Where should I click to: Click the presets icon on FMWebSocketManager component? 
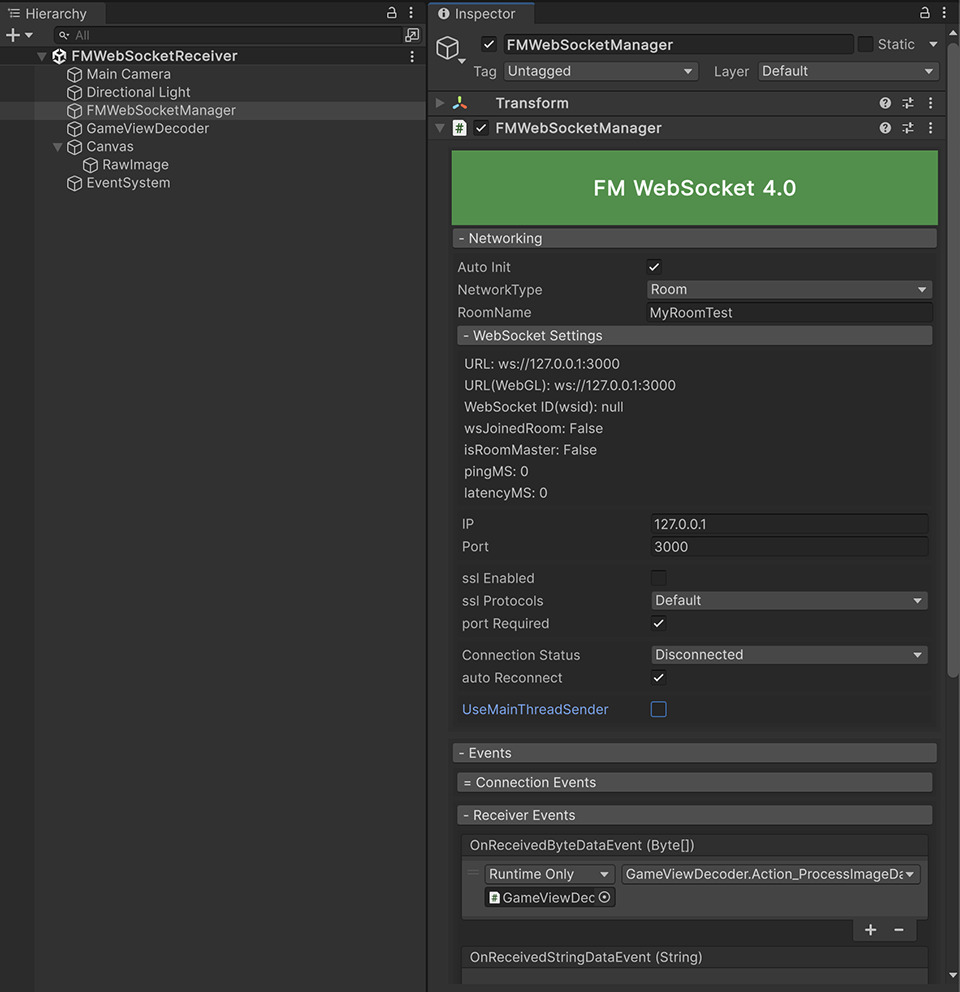tap(908, 127)
